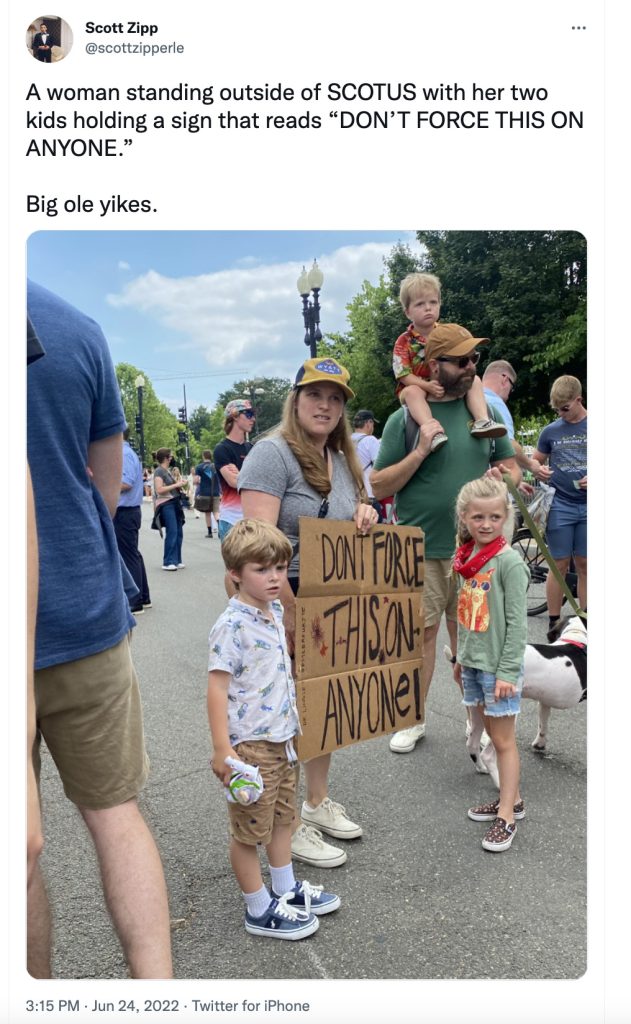Click the boy in white patterned shirt
This screenshot has height=1024, width=631.
coord(261,725)
